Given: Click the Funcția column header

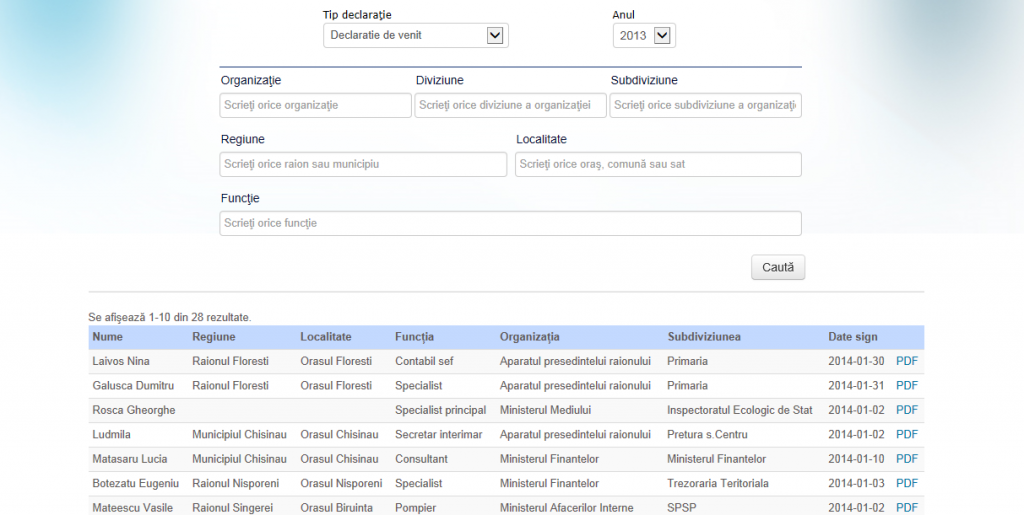Looking at the screenshot, I should pyautogui.click(x=414, y=337).
